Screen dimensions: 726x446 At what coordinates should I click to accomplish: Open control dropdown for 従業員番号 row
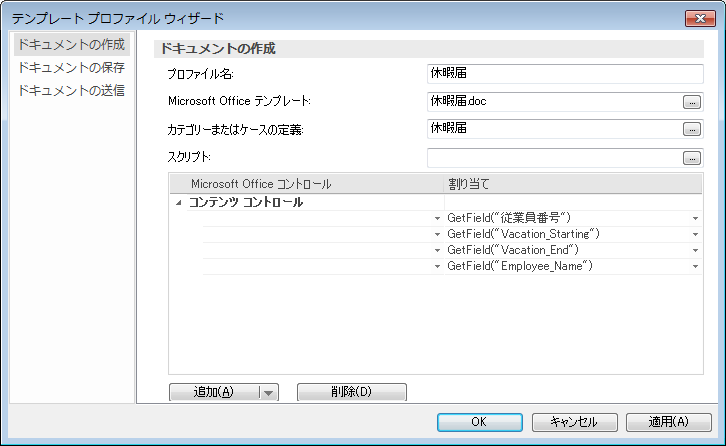click(437, 218)
